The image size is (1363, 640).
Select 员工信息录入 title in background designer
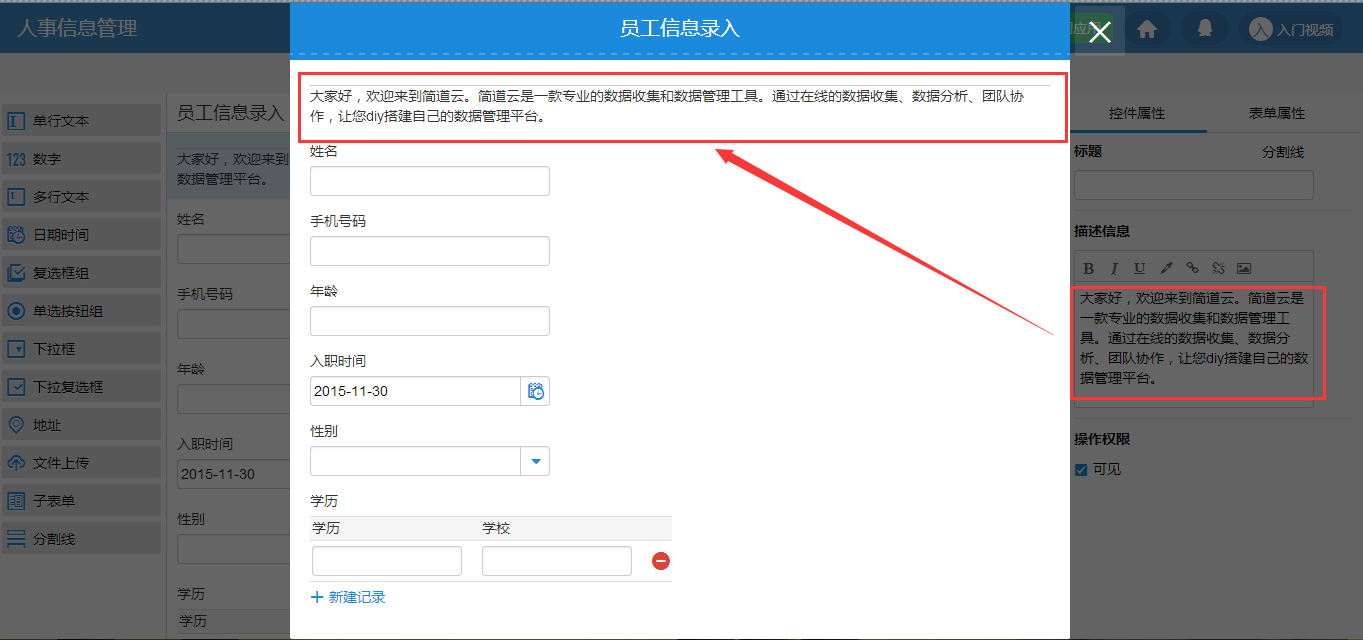tap(231, 113)
